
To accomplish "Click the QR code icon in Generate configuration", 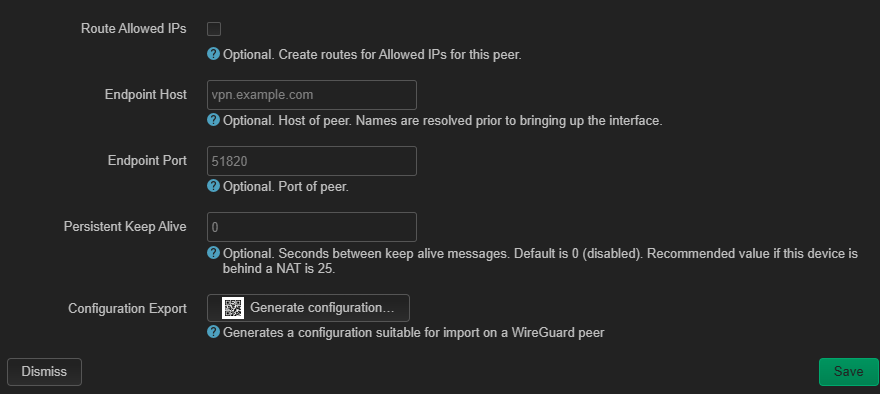I will (x=233, y=308).
